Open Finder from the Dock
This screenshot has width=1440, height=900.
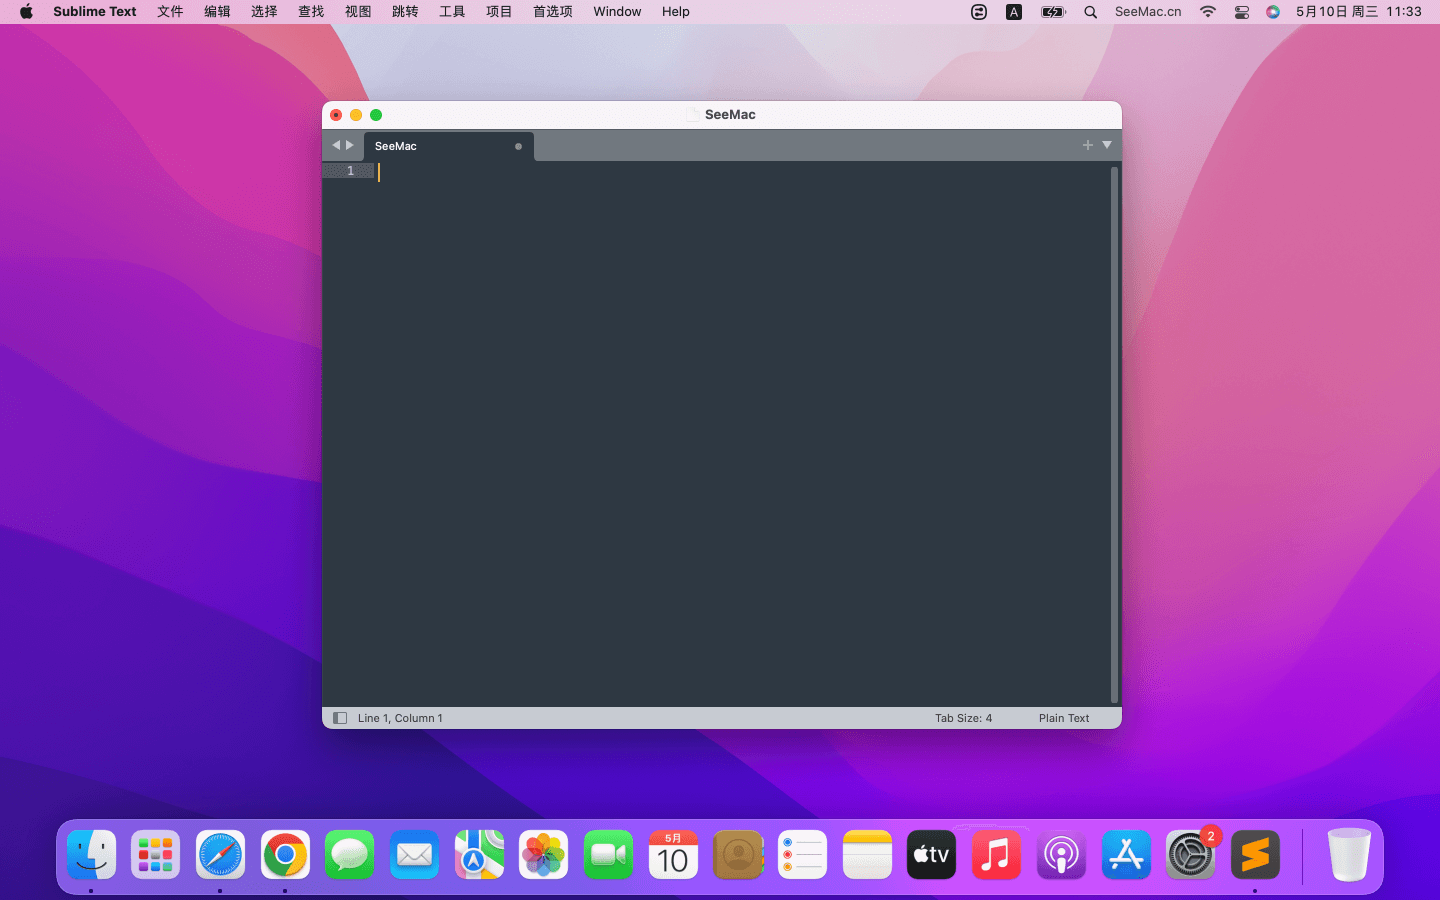92,855
